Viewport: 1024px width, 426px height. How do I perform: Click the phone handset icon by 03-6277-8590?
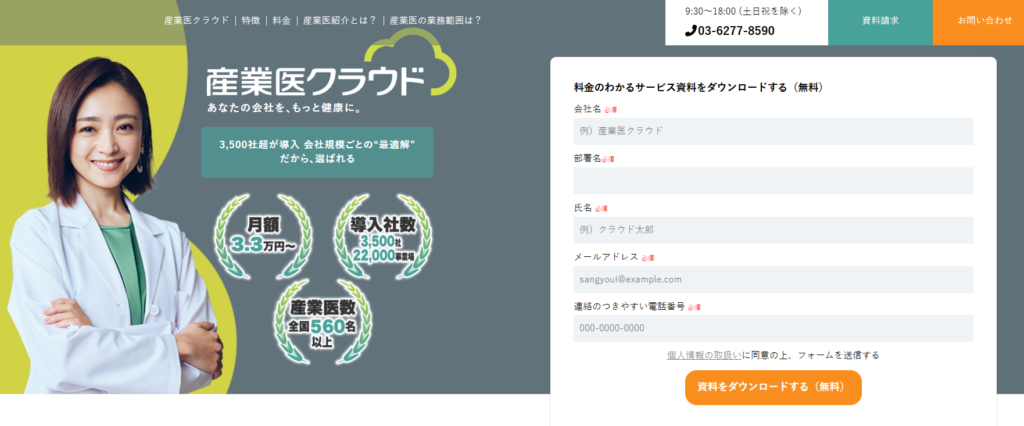coord(690,31)
